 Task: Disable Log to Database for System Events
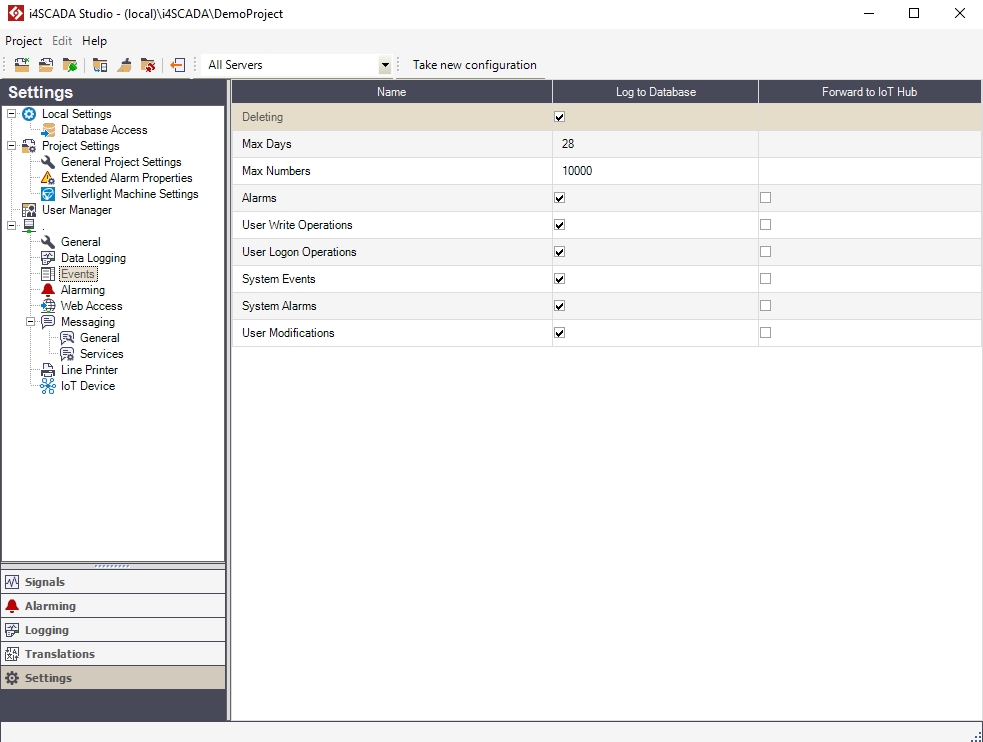[x=560, y=279]
